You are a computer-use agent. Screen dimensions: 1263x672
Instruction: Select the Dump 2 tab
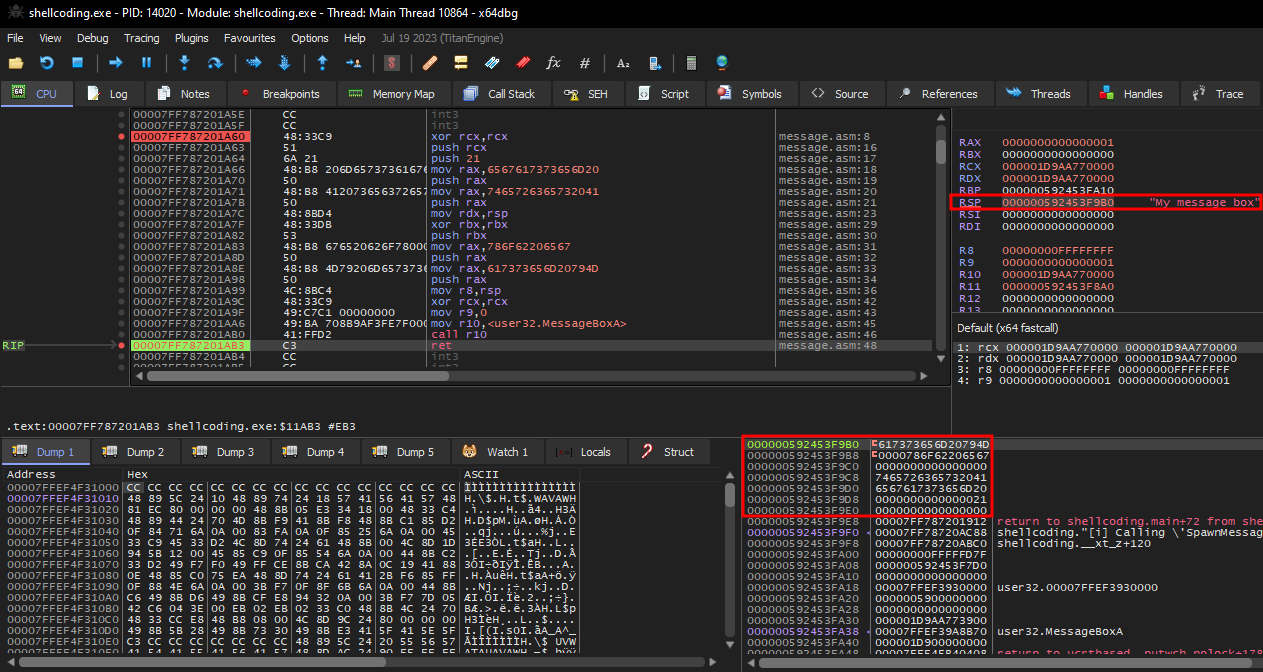click(x=134, y=452)
